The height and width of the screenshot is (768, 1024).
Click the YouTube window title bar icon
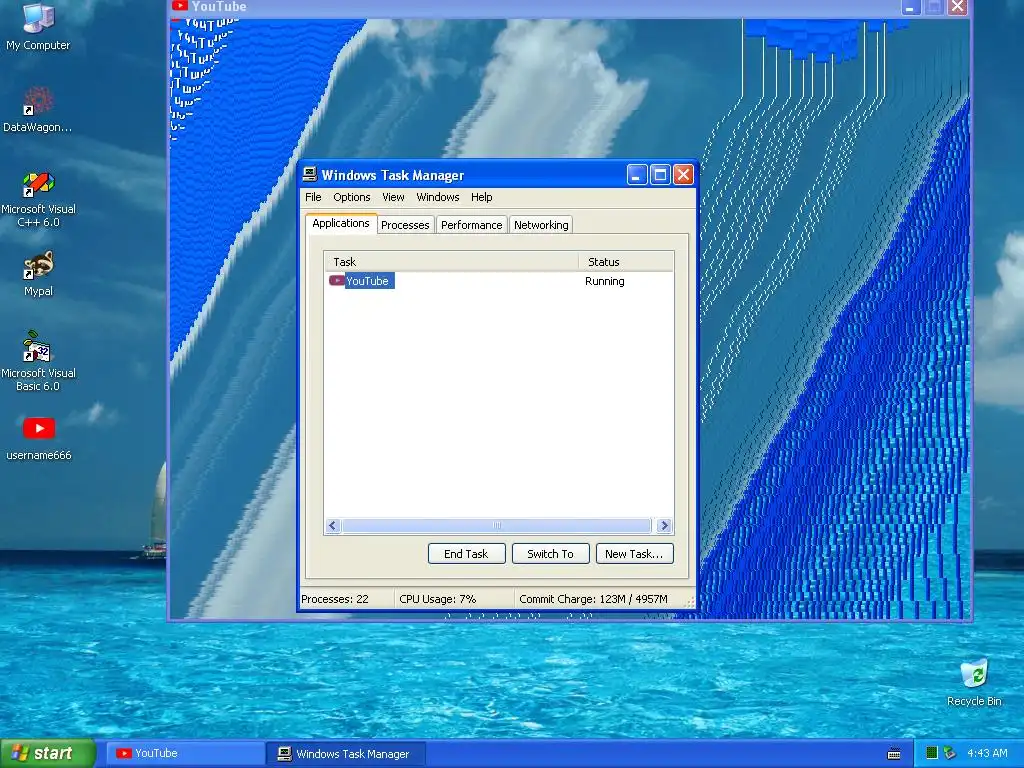(x=180, y=6)
